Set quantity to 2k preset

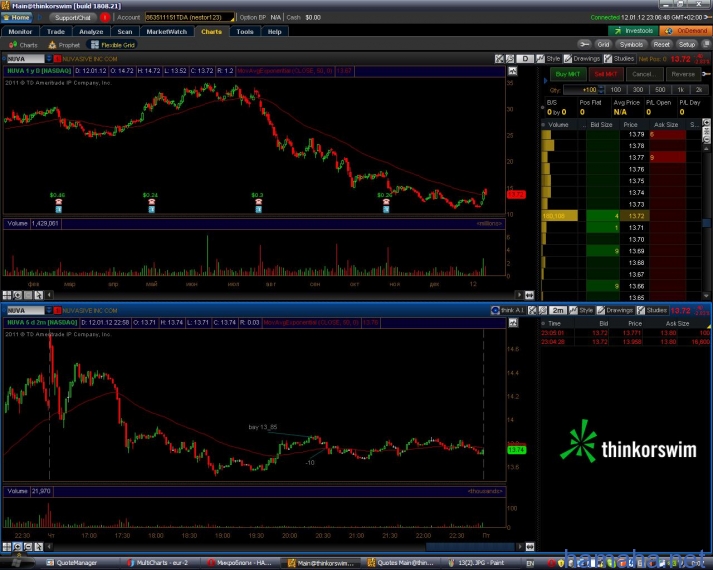coord(699,90)
